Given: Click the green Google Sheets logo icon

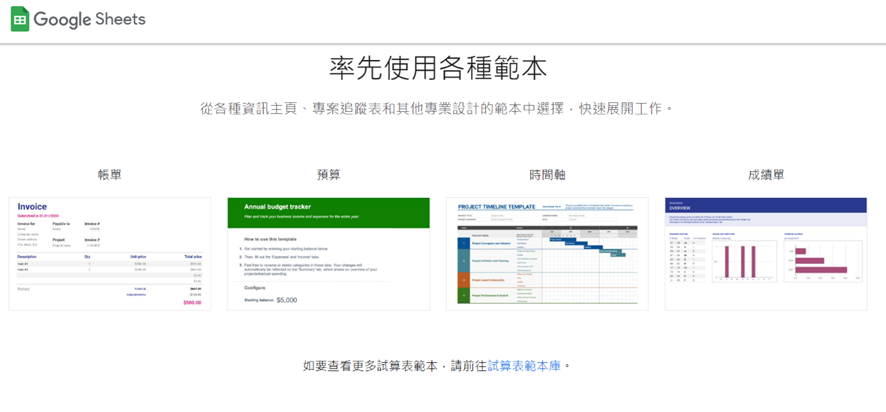Looking at the screenshot, I should coord(20,19).
